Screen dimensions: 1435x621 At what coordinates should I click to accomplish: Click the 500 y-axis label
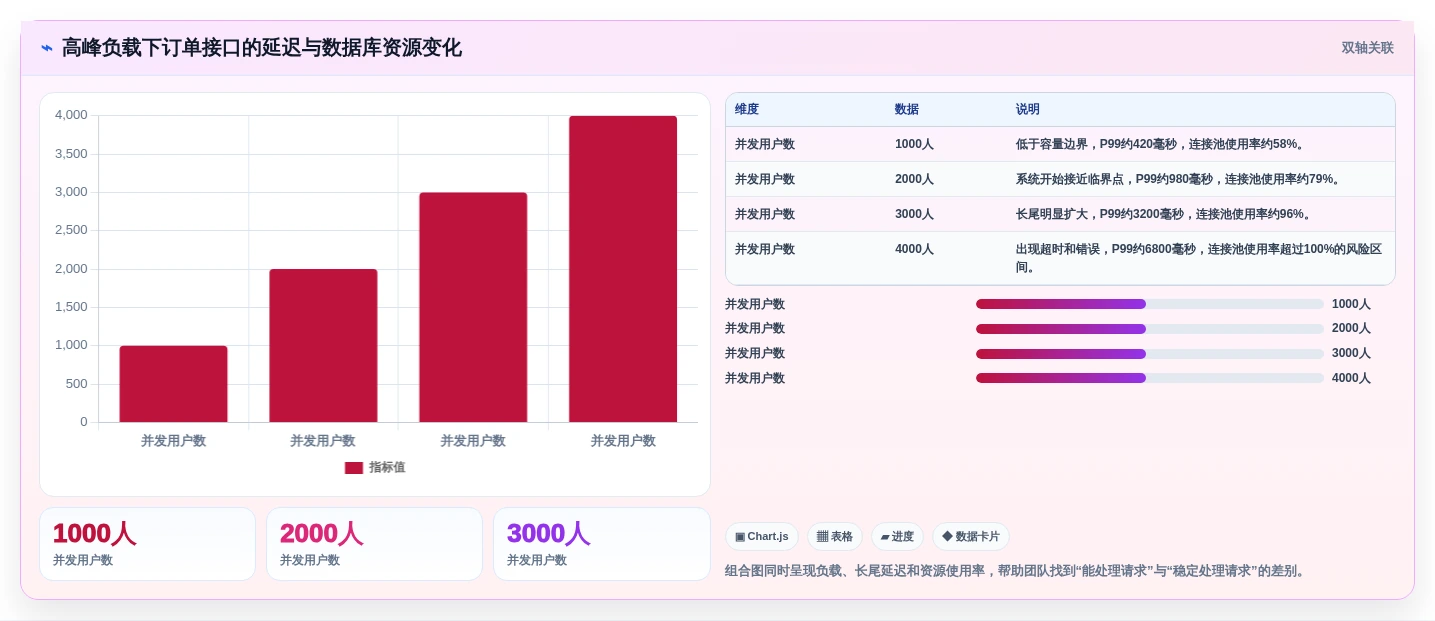pyautogui.click(x=77, y=384)
